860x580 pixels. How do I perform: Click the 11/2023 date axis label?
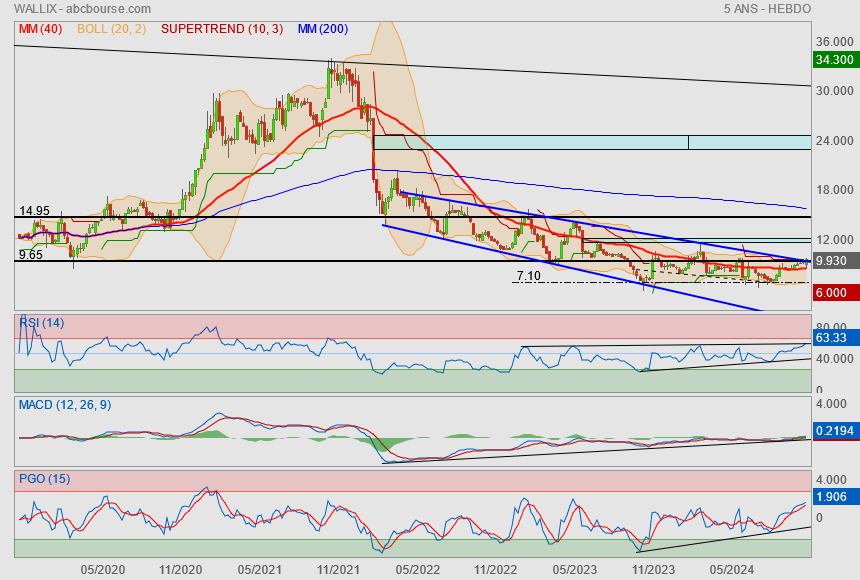coord(653,570)
